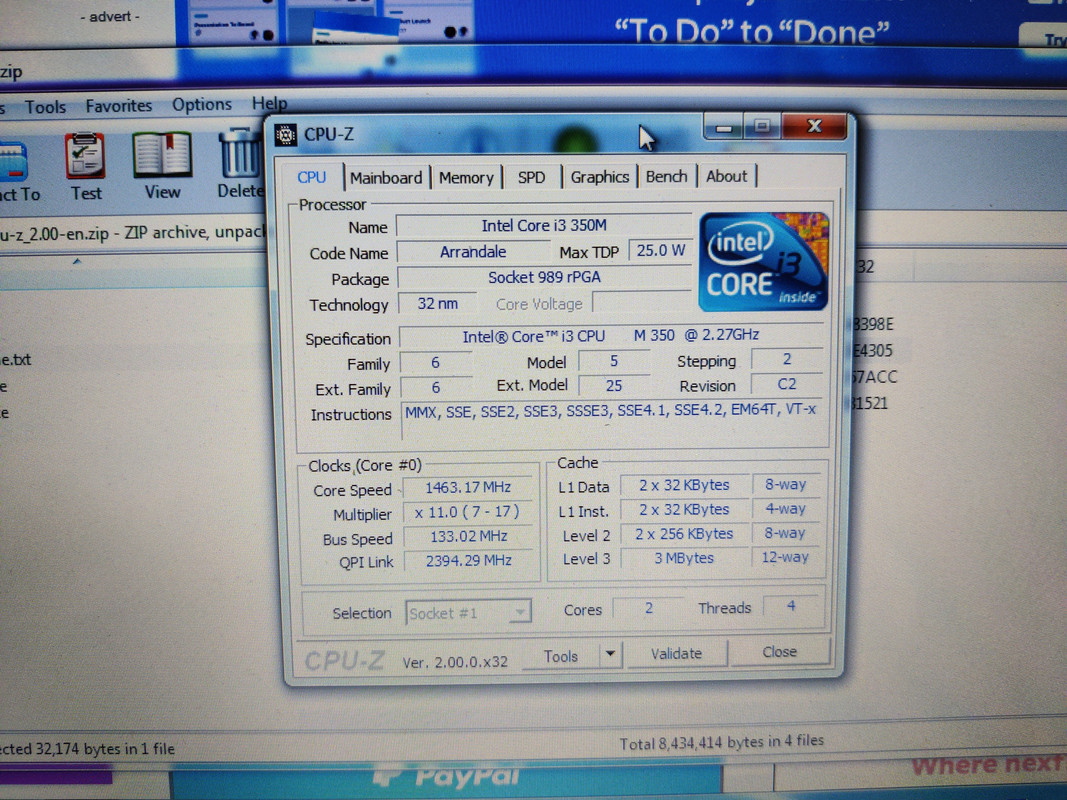Click the archive path bar showing ZIP archive
Viewport: 1067px width, 800px height.
click(x=133, y=234)
